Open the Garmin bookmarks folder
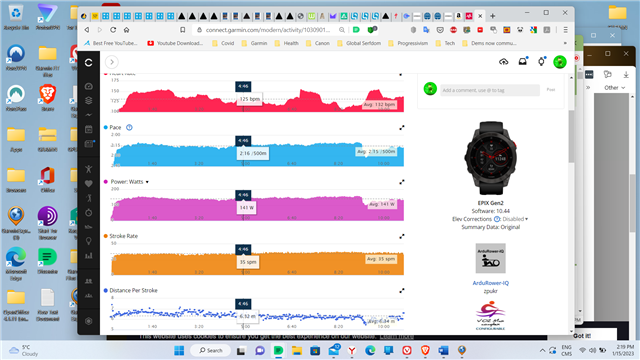 254,43
